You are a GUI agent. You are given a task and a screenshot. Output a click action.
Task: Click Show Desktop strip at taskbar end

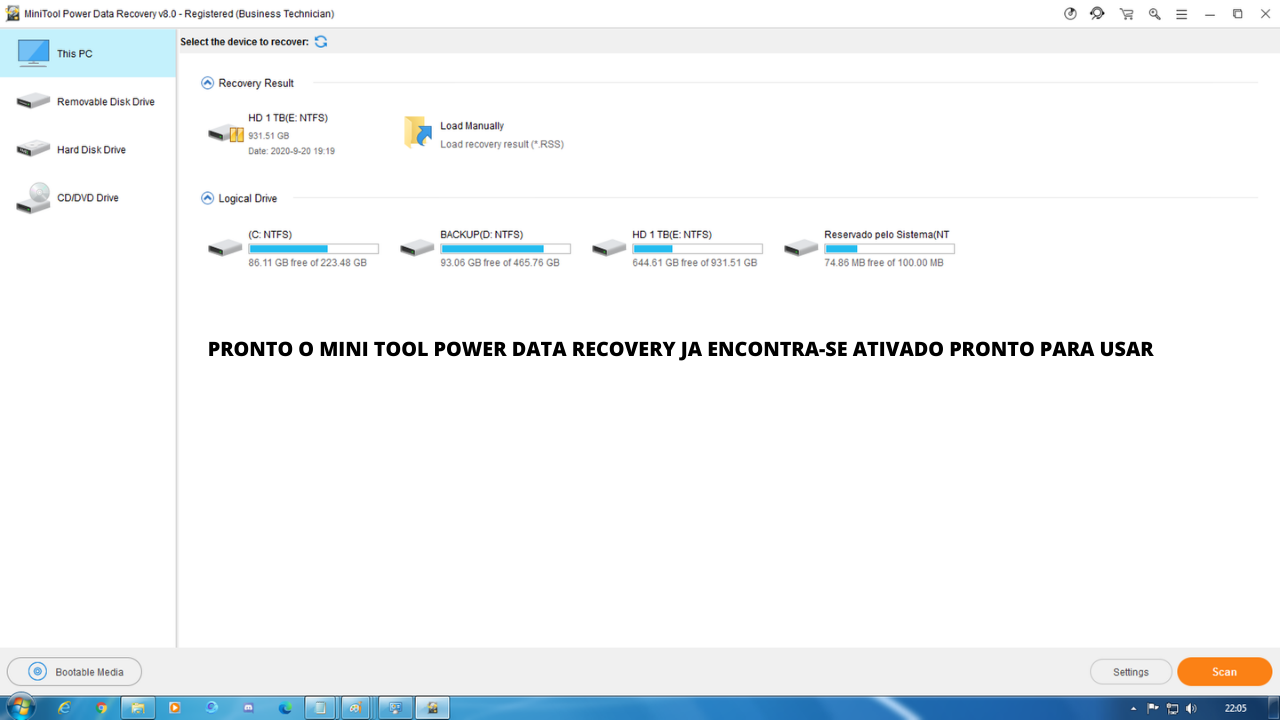click(x=1273, y=708)
